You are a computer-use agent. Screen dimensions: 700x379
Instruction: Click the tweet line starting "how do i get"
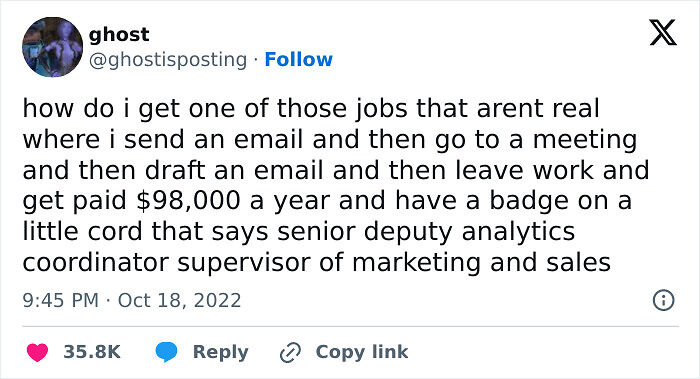[x=311, y=108]
